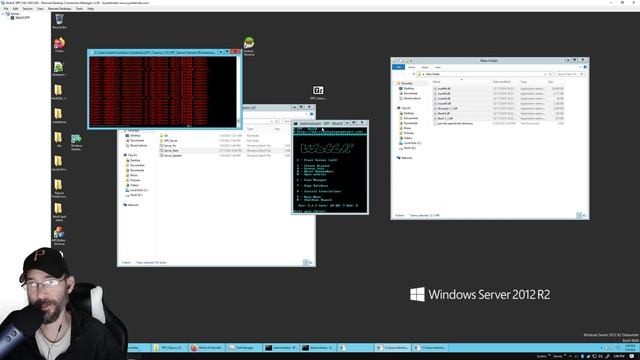Open the Remote Desktops menu
This screenshot has width=640, height=360.
click(60, 8)
